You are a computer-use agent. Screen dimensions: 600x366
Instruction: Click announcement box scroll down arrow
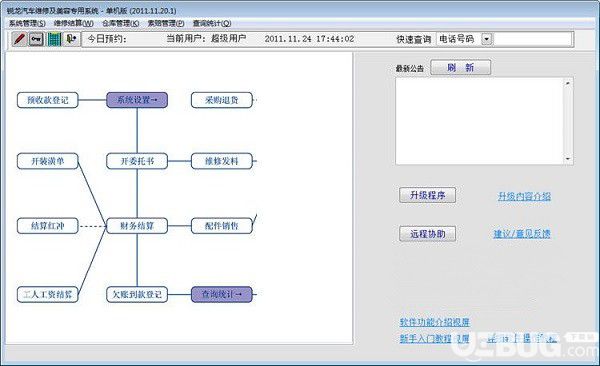(x=568, y=159)
